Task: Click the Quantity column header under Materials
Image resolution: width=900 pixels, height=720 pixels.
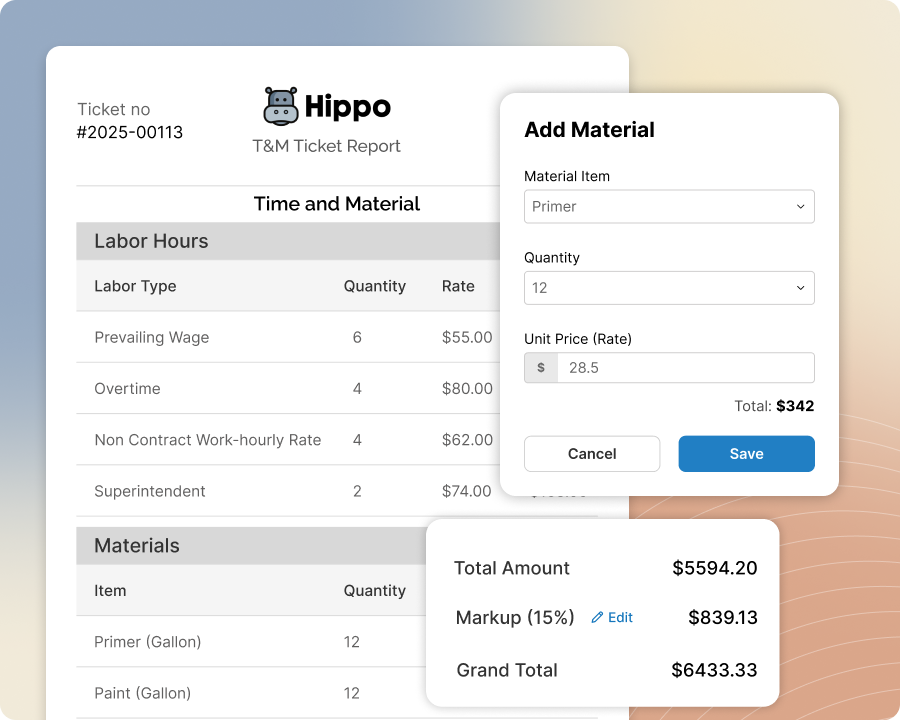Action: (375, 591)
